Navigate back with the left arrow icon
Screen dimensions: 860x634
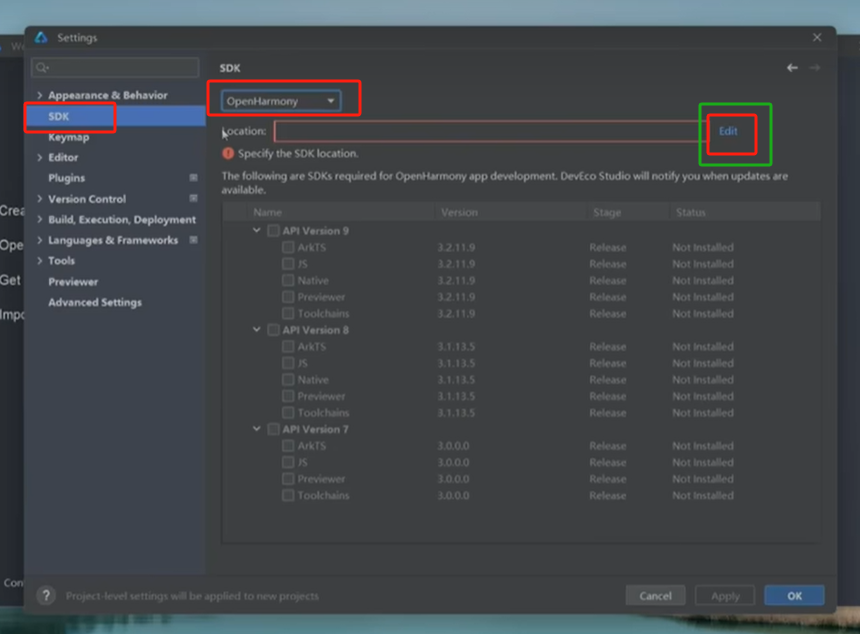(x=792, y=67)
